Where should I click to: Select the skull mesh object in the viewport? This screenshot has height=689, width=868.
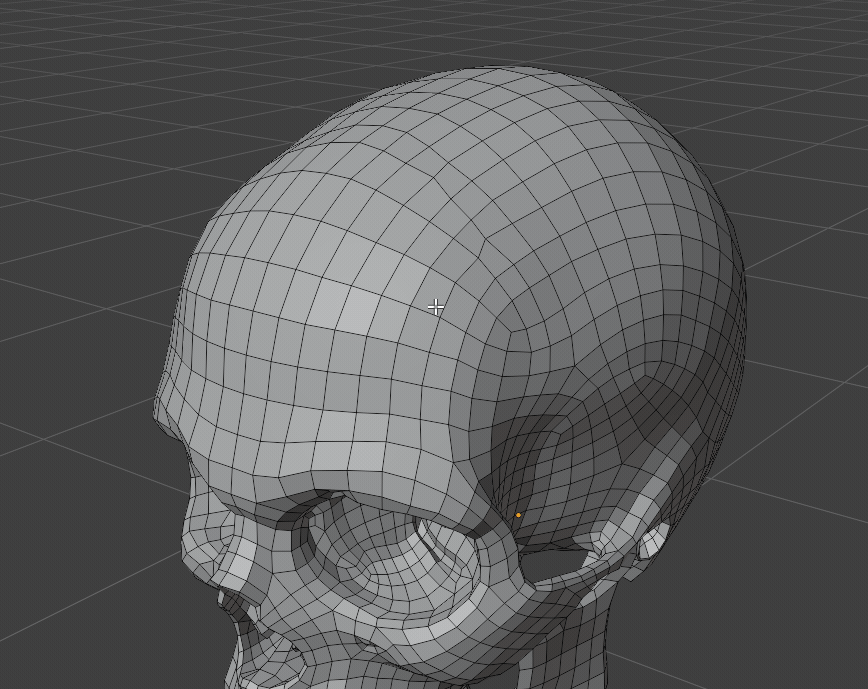[x=450, y=379]
